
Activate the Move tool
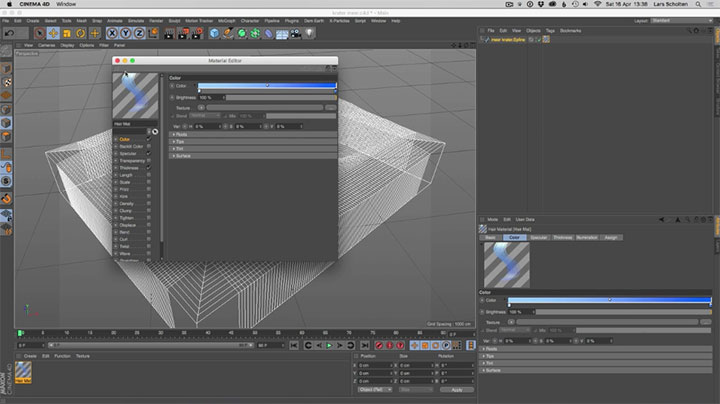53,33
